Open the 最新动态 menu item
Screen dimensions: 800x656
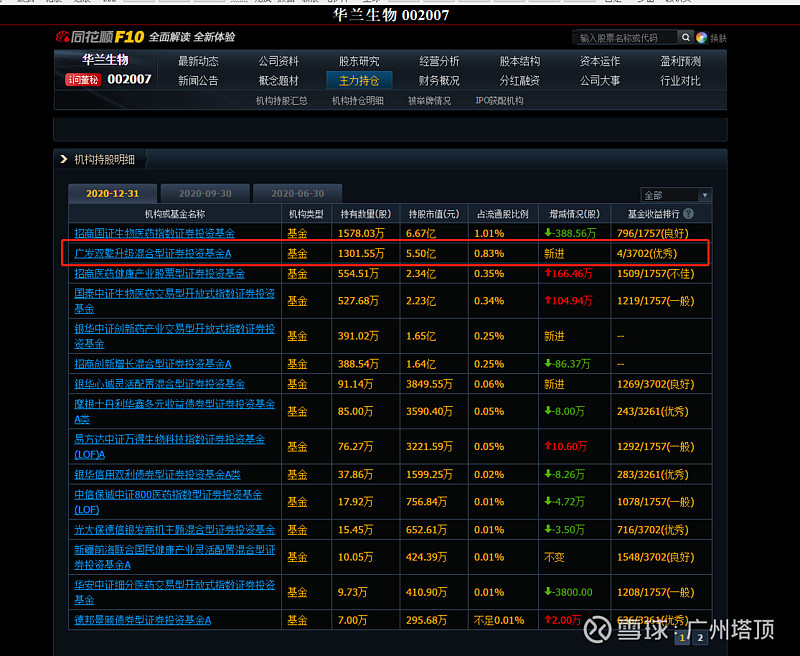198,61
